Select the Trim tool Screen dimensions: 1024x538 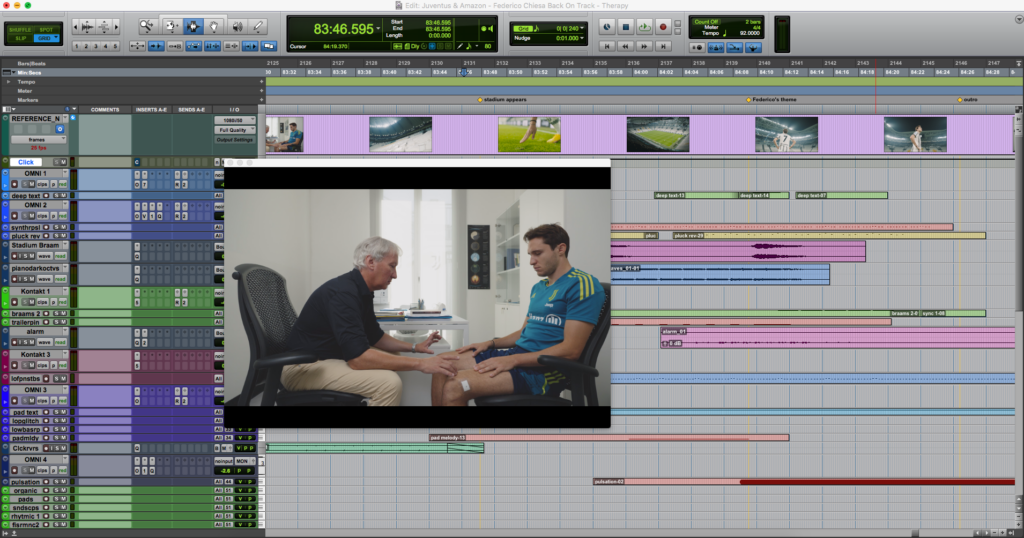click(x=171, y=26)
